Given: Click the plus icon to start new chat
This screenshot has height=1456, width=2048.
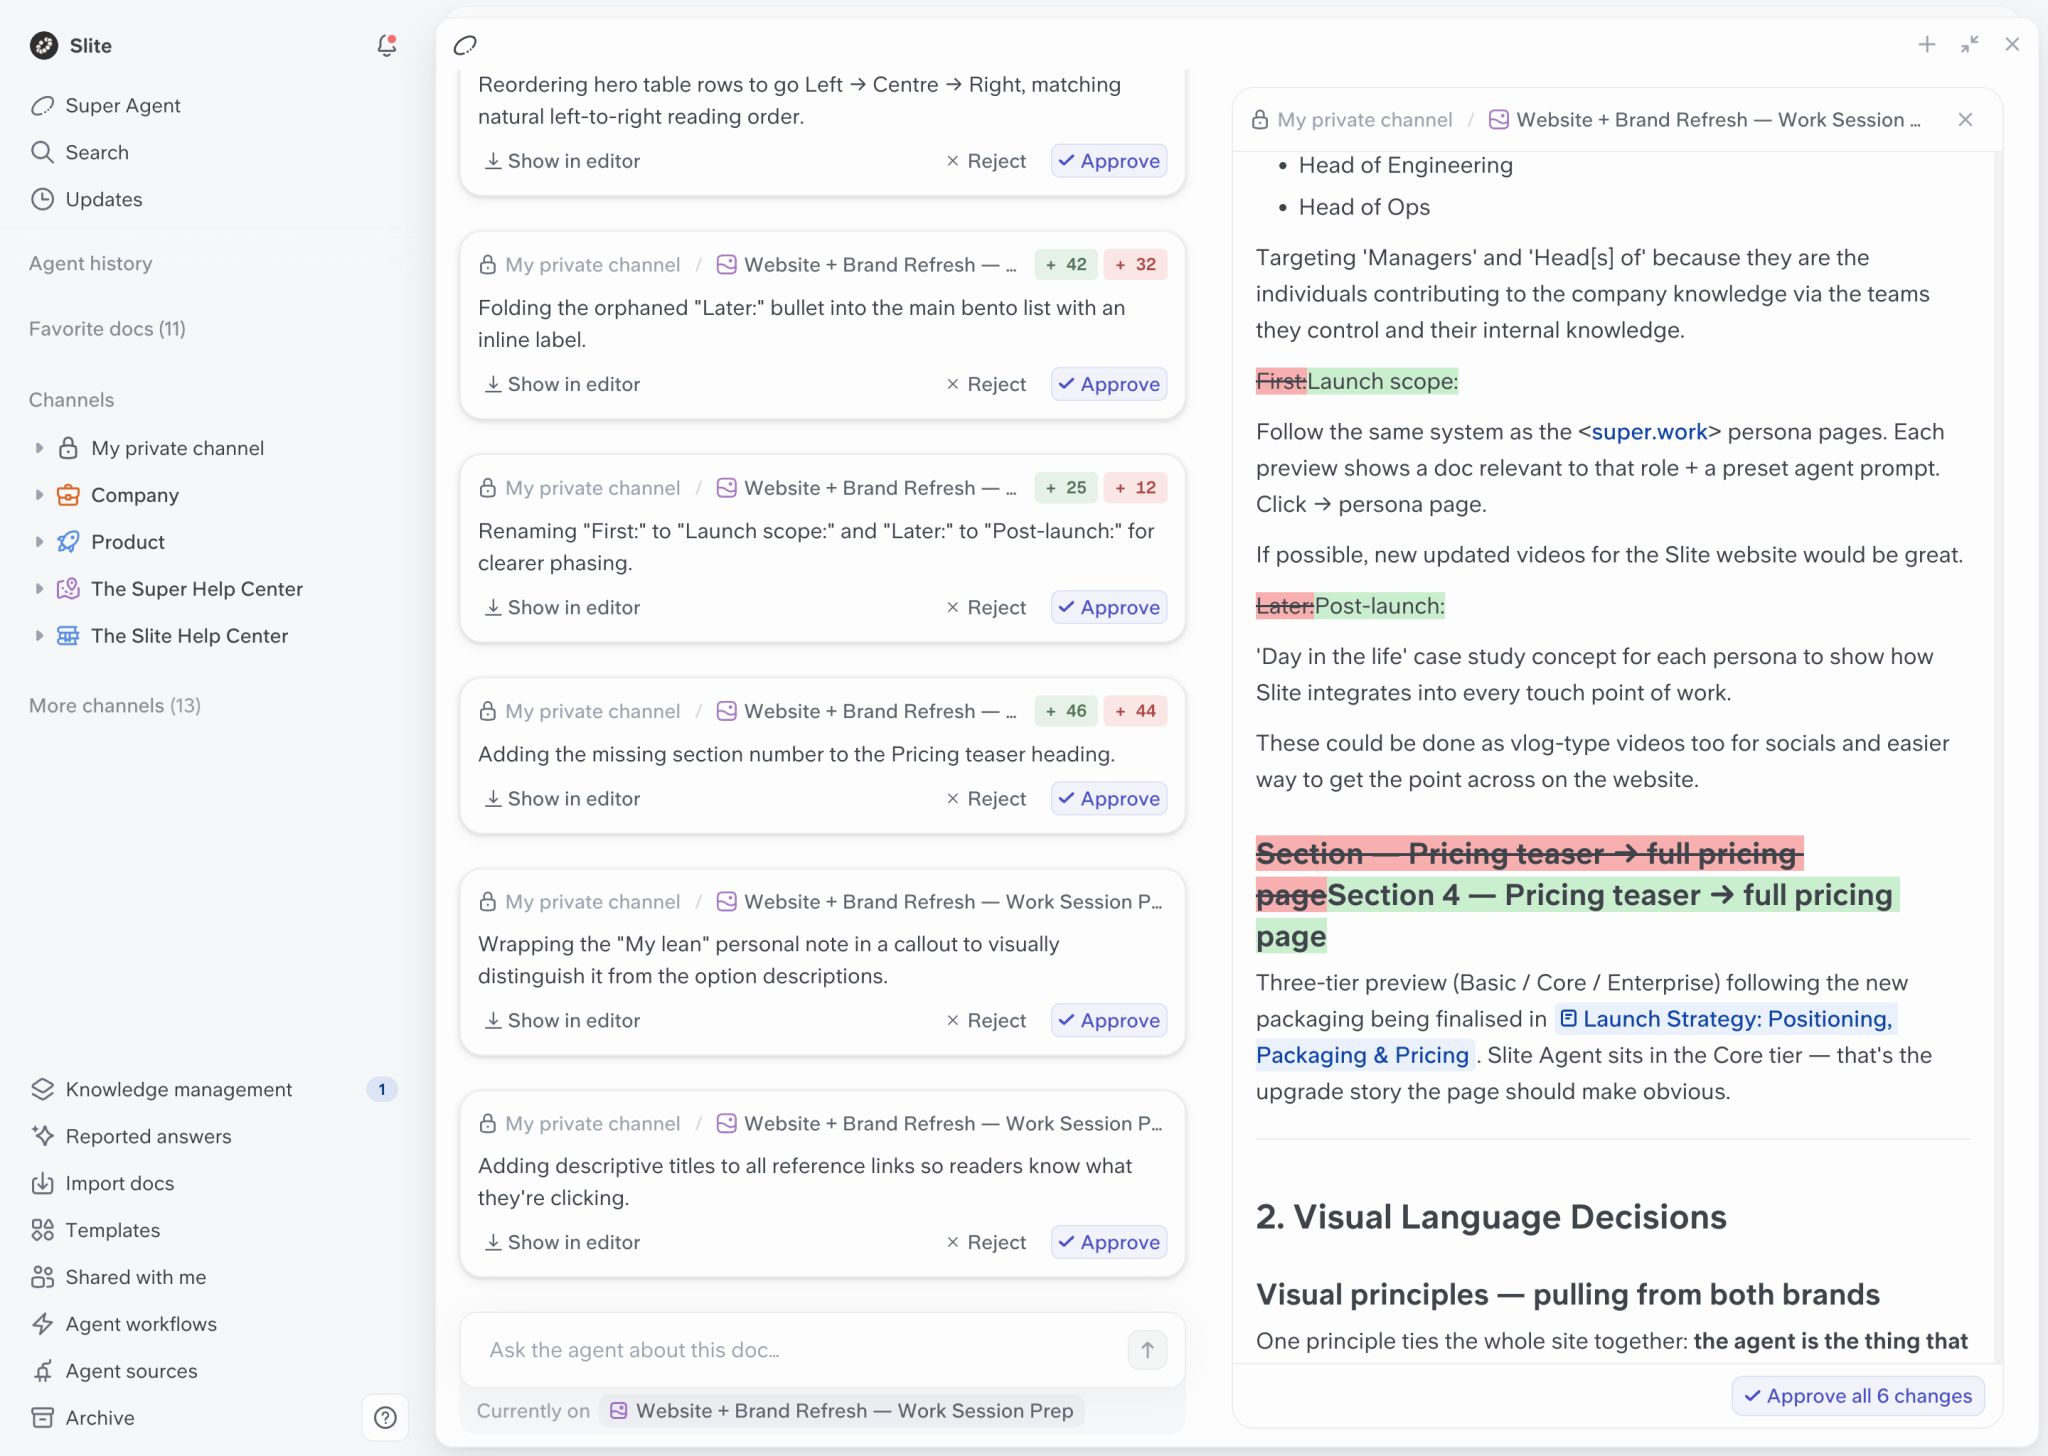Looking at the screenshot, I should click(x=1927, y=45).
